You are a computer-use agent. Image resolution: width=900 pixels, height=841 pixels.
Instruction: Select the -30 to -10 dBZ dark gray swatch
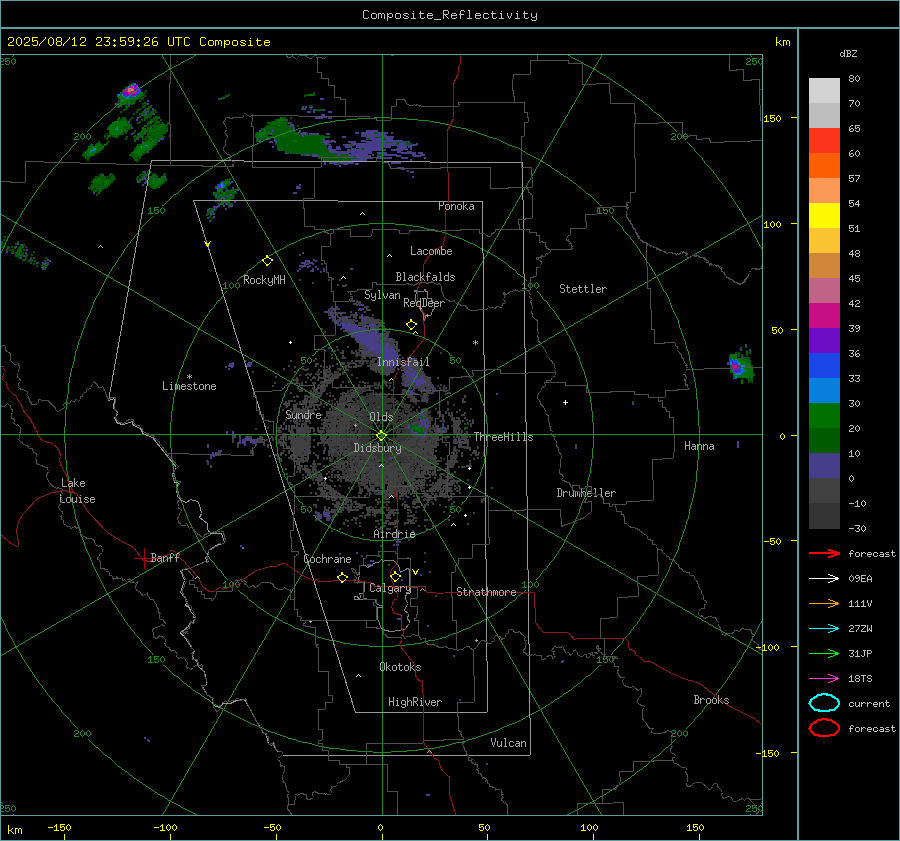coord(824,515)
